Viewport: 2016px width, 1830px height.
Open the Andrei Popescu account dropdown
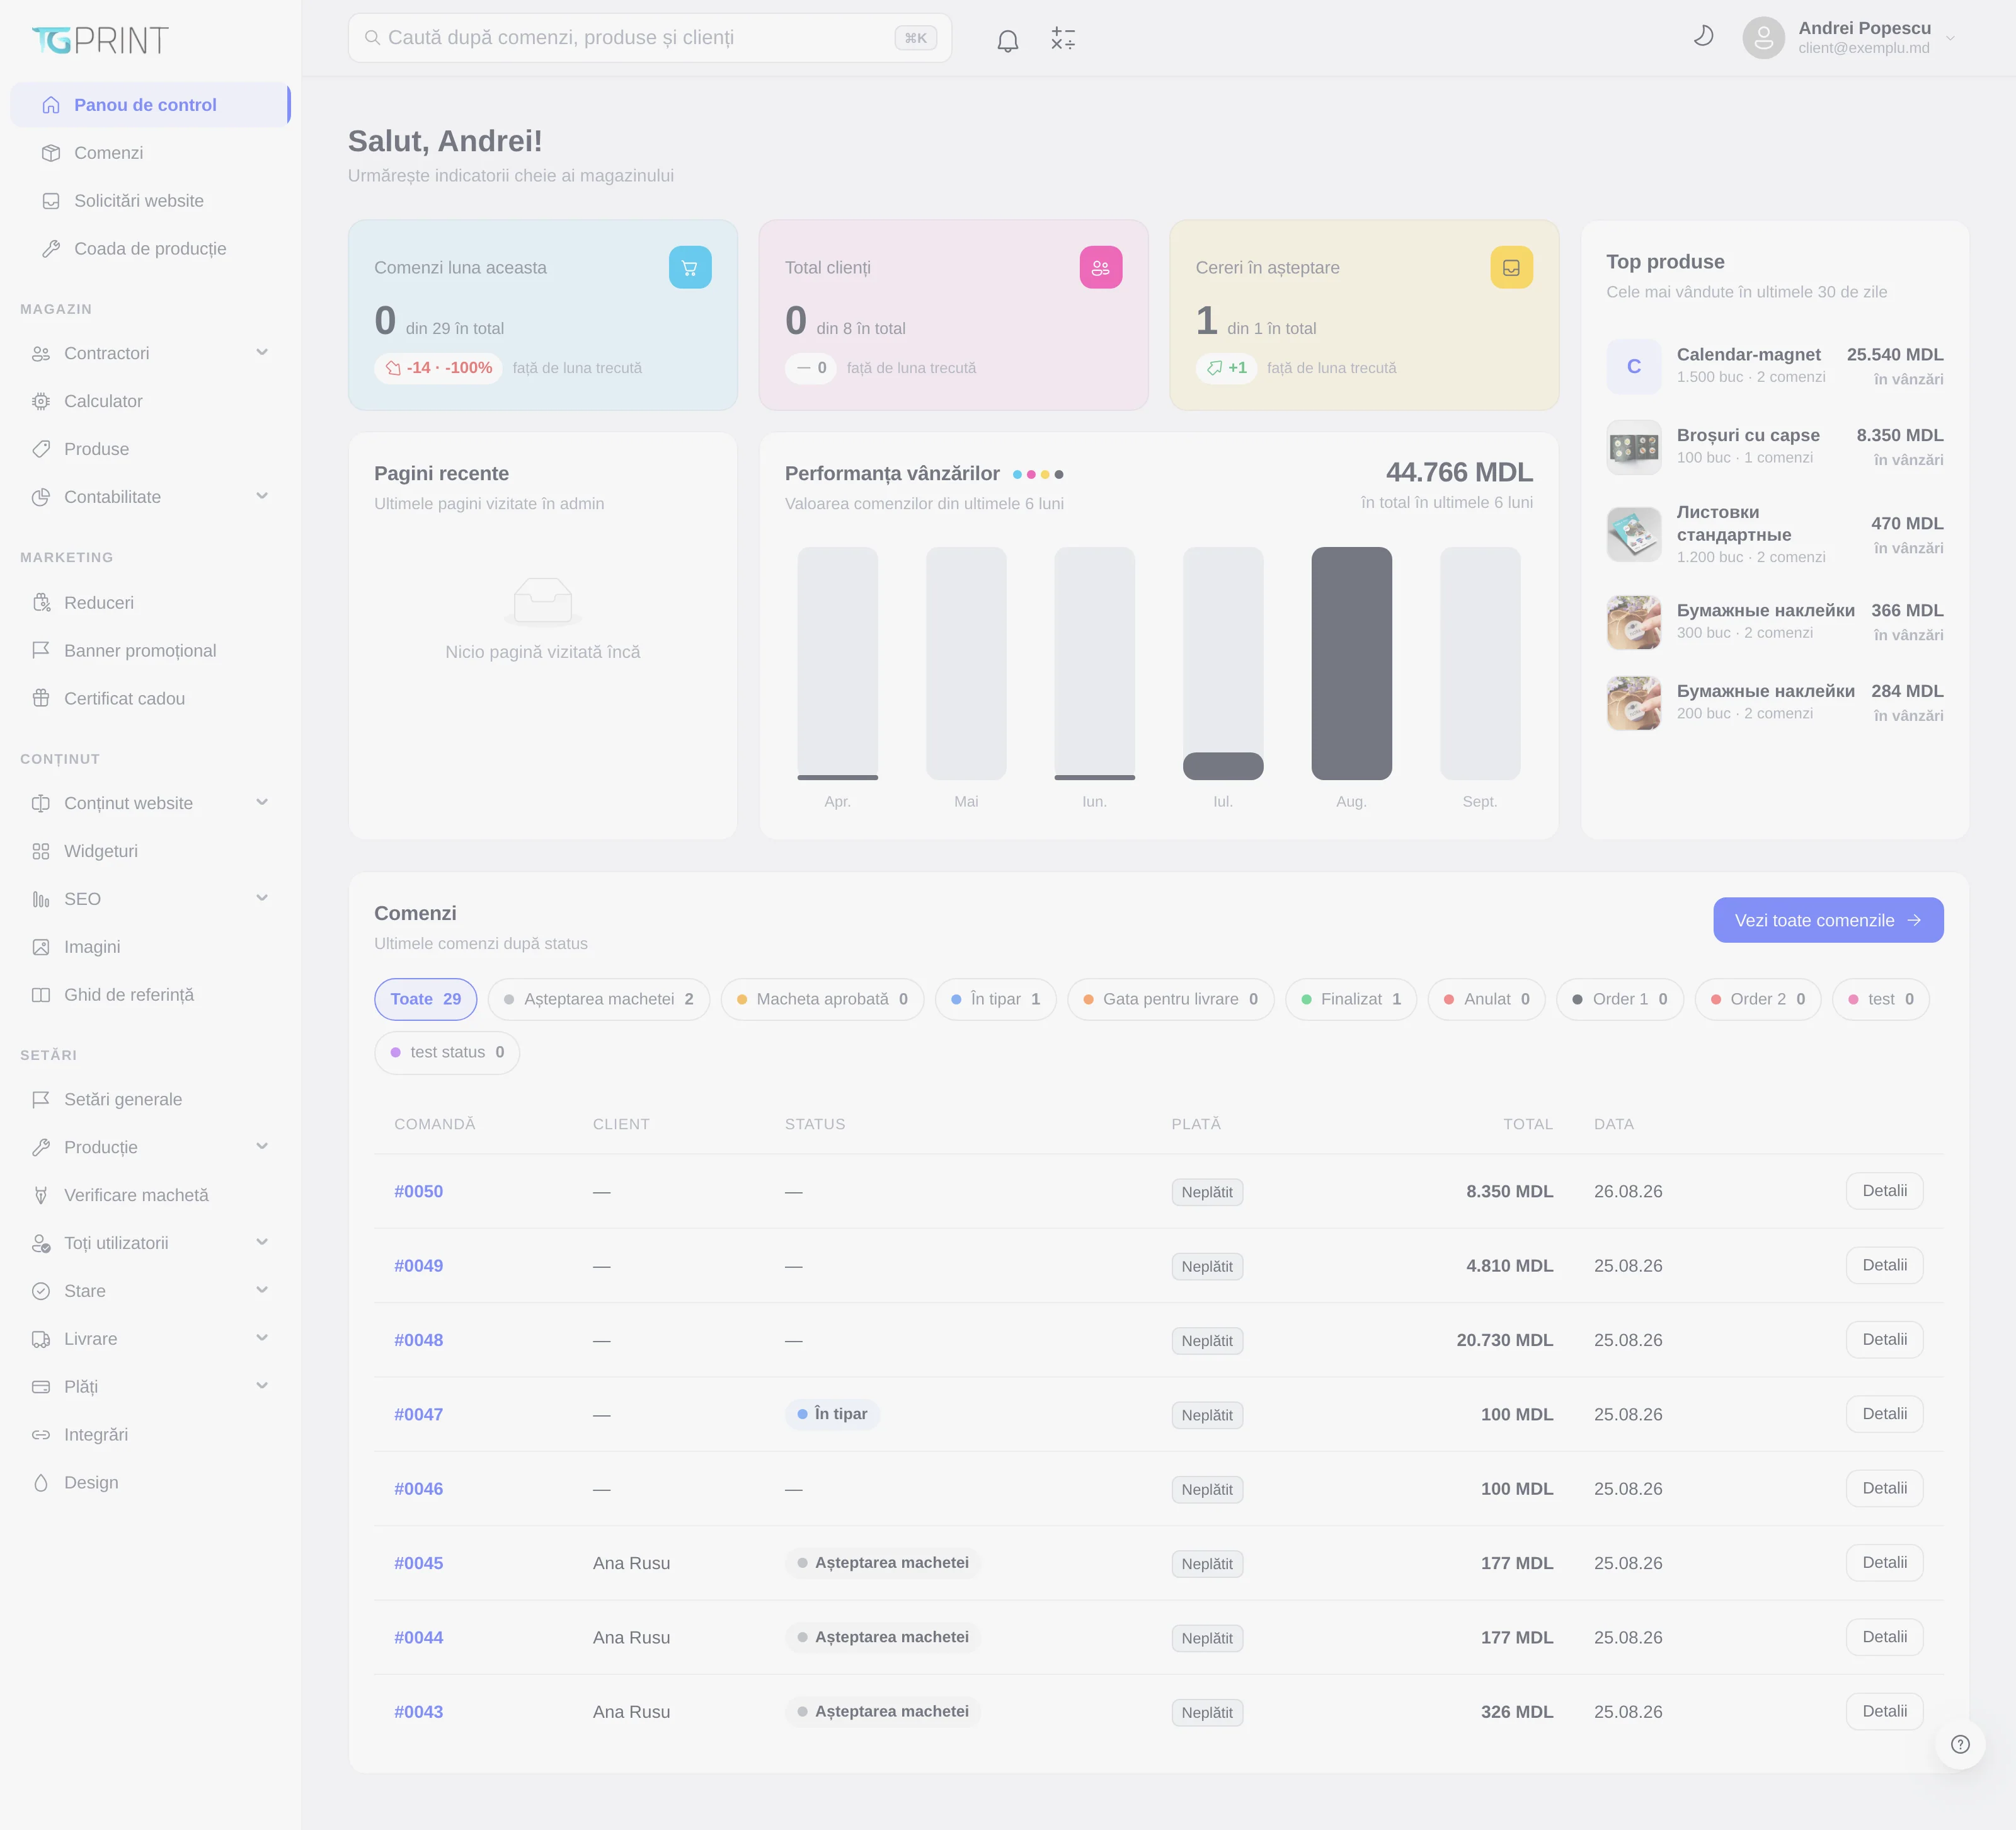(1849, 38)
